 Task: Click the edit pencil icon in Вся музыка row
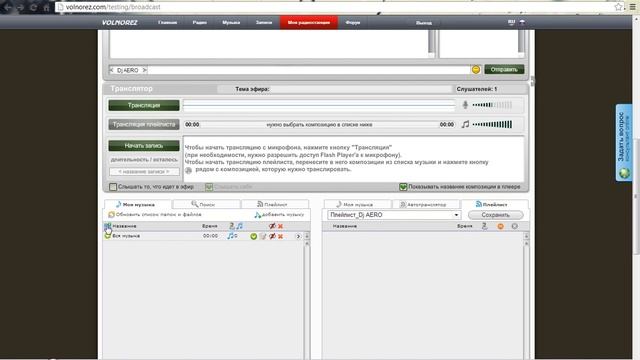263,236
